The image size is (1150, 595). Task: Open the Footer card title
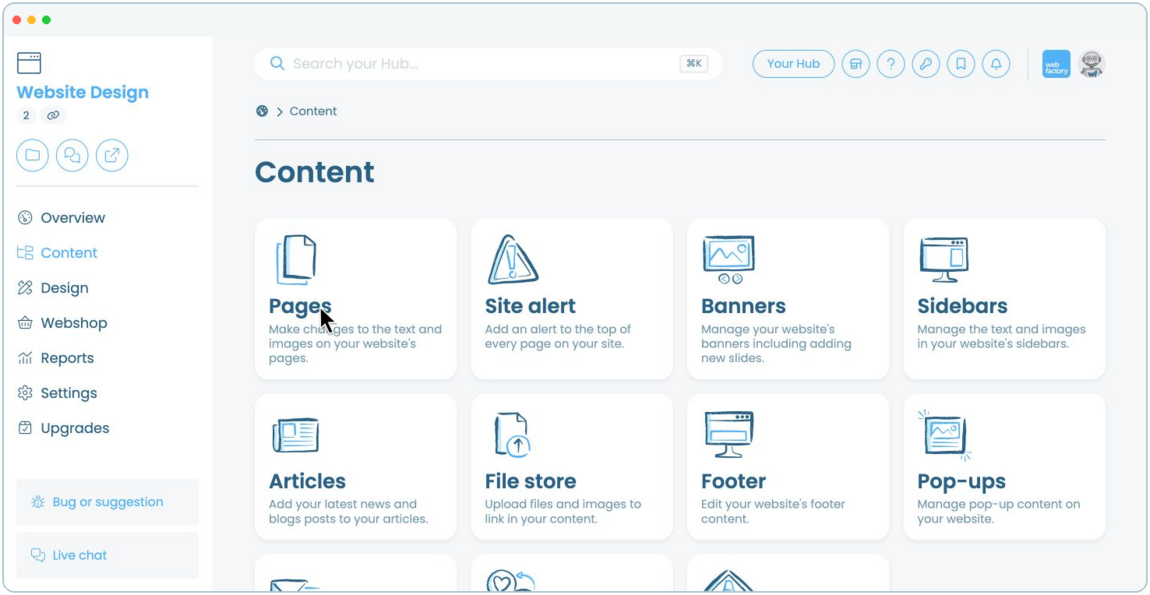point(733,481)
